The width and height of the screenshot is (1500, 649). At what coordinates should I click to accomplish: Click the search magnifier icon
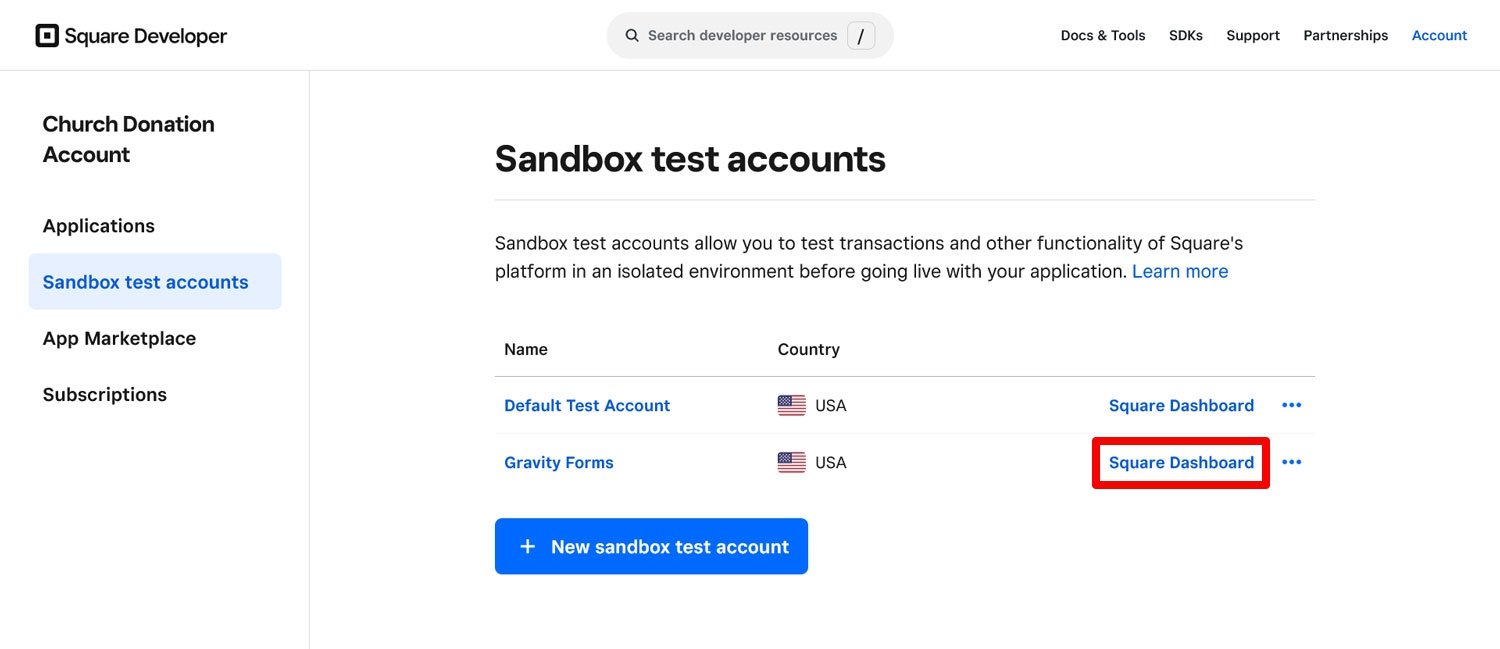[632, 36]
